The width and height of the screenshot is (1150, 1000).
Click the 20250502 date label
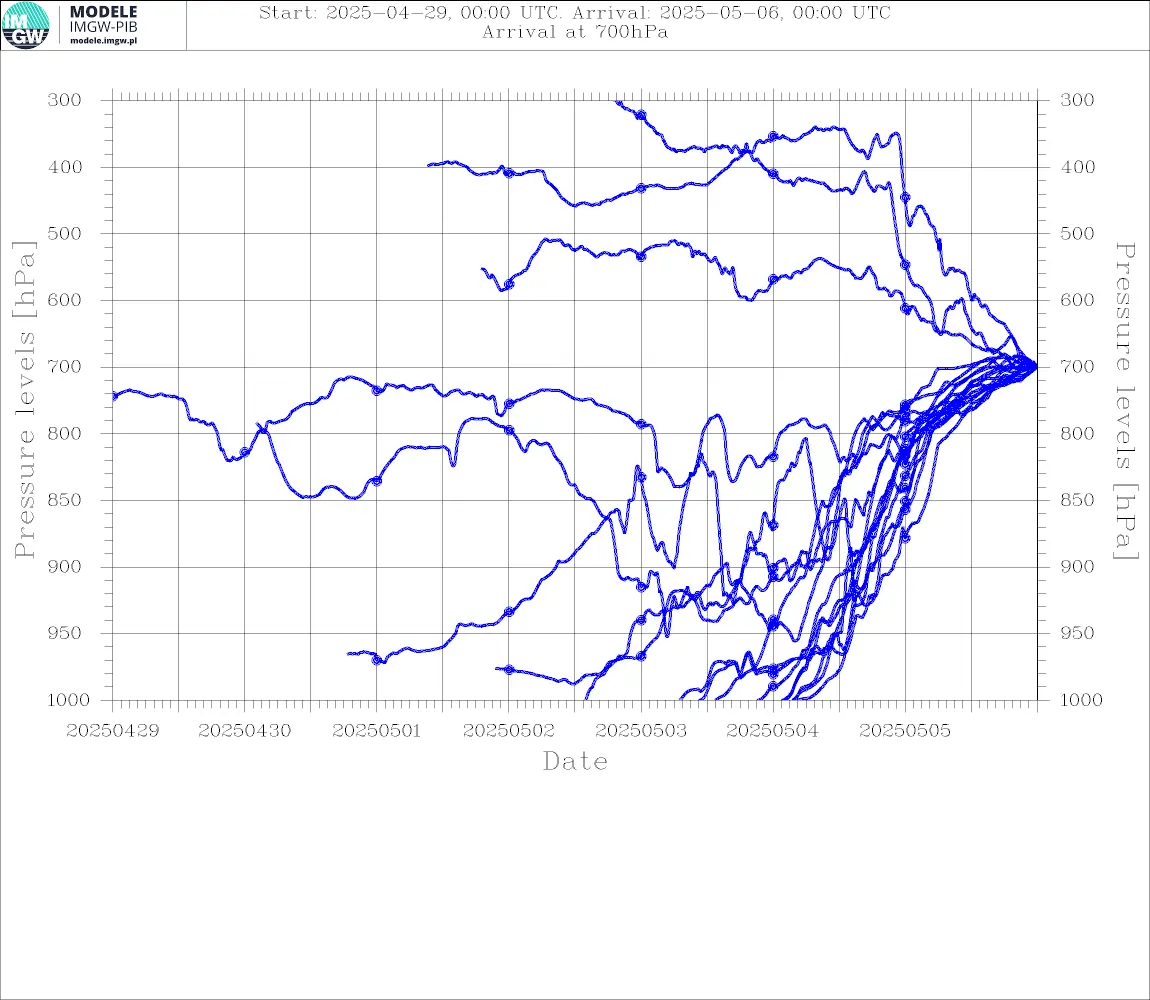(508, 731)
